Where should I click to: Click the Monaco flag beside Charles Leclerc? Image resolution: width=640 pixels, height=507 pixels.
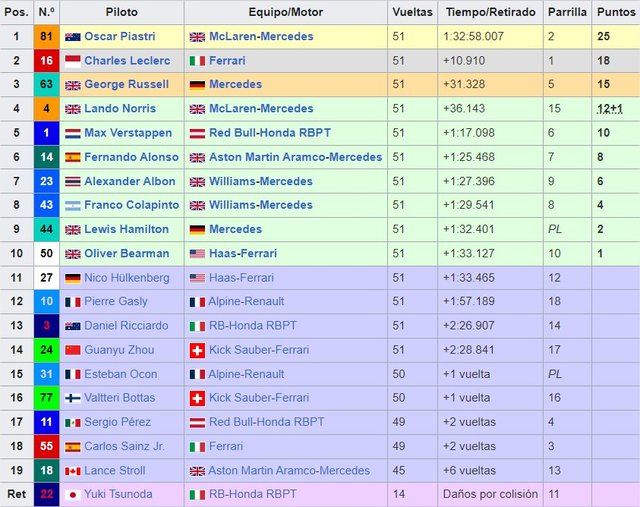click(x=73, y=61)
